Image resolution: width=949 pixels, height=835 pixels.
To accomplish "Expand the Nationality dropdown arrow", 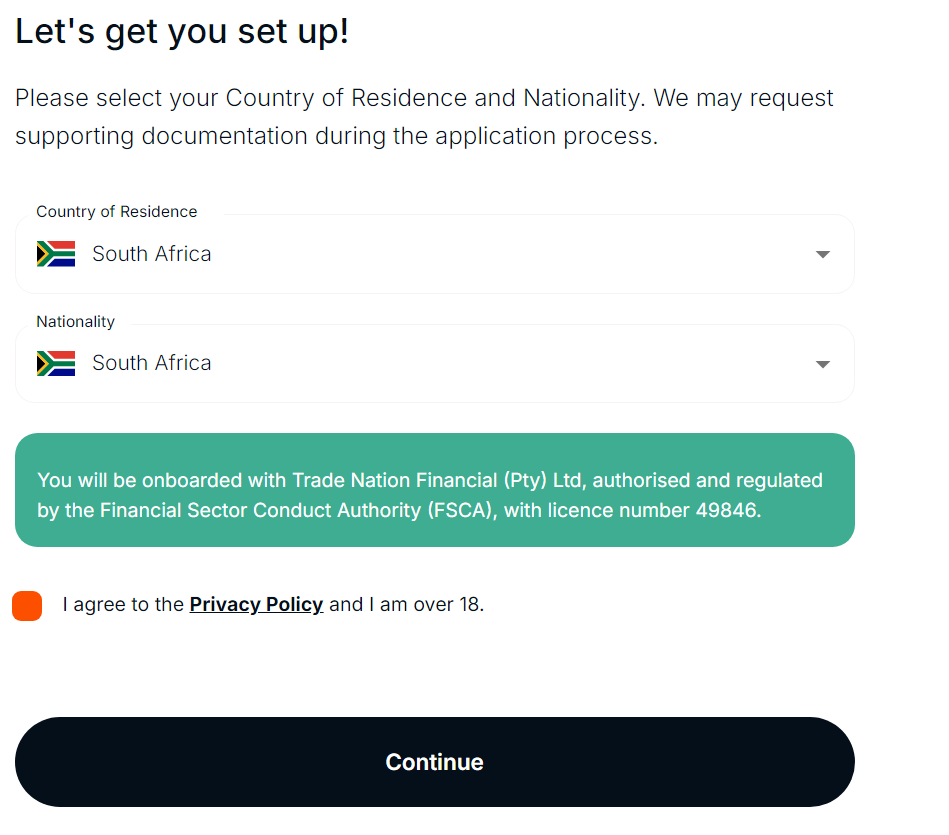I will click(823, 364).
